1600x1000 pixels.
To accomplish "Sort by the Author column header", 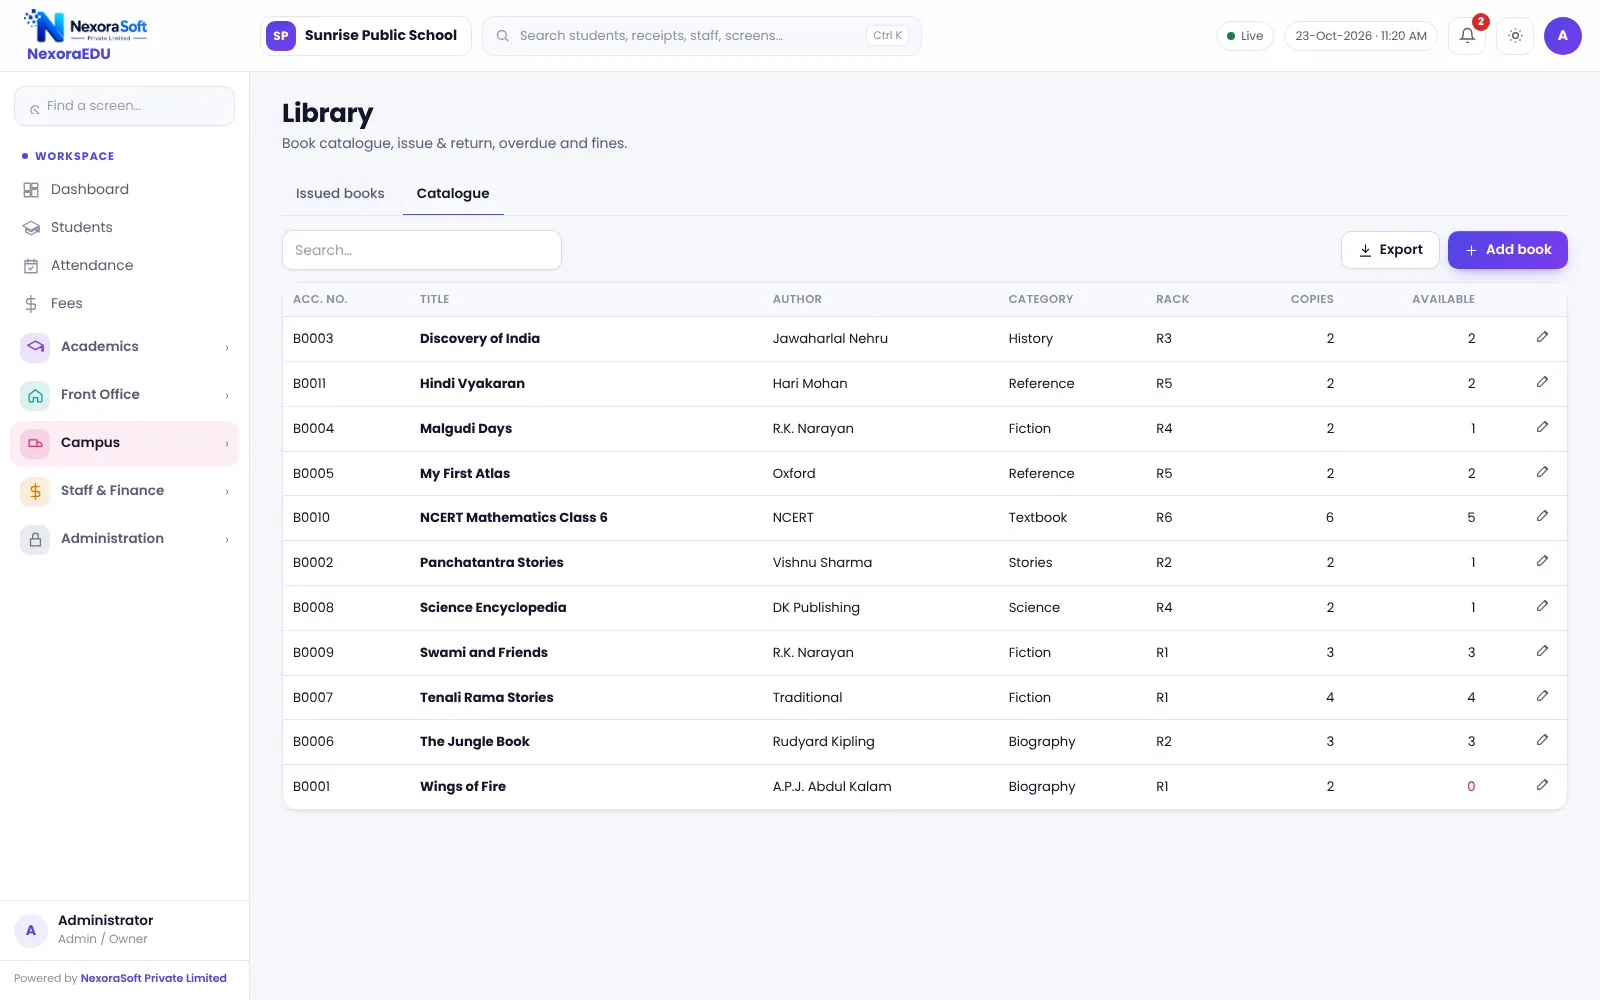I will [797, 299].
